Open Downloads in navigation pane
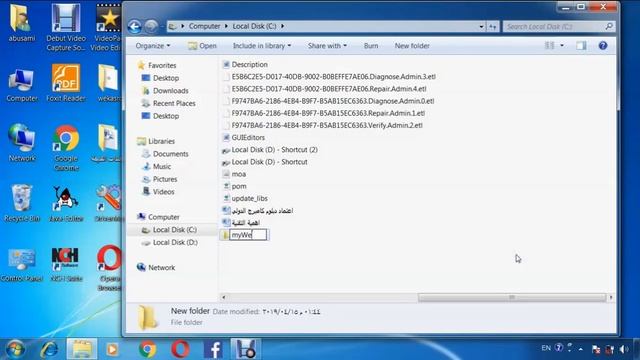Image resolution: width=640 pixels, height=360 pixels. (x=171, y=91)
